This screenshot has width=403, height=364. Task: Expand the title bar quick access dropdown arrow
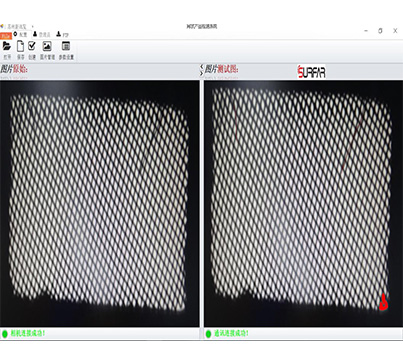pos(33,26)
